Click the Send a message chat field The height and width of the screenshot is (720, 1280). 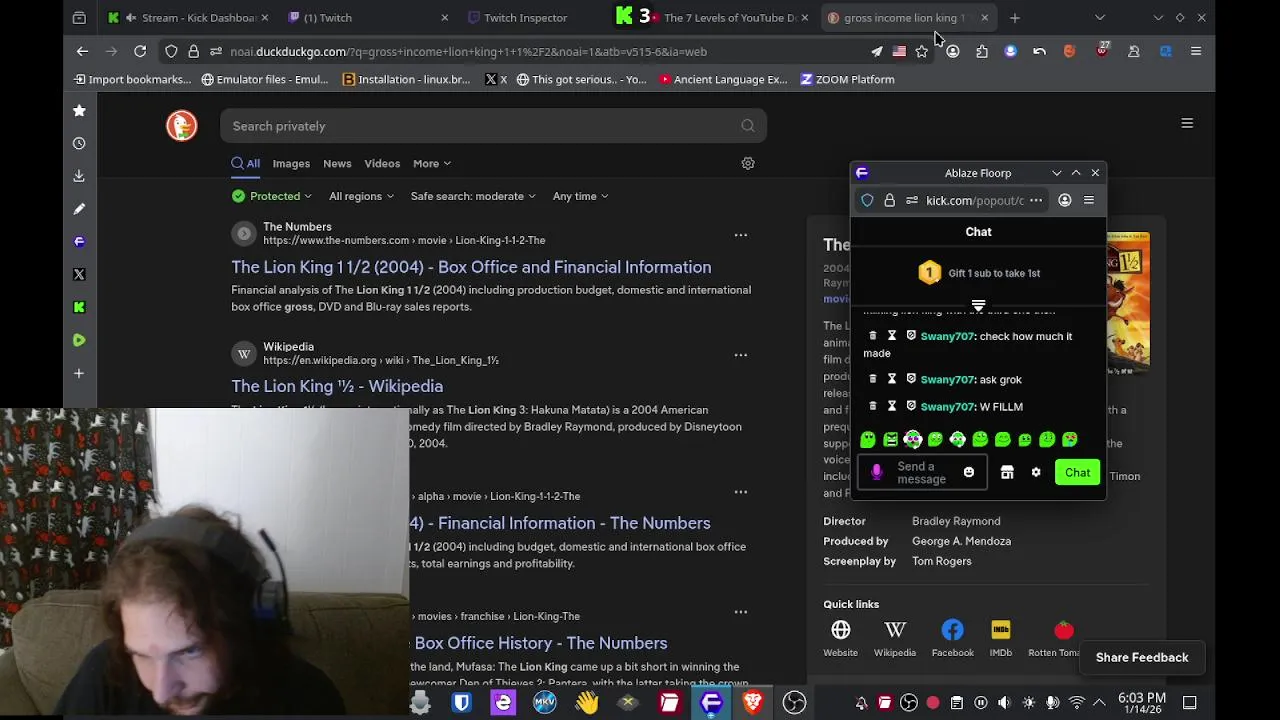pyautogui.click(x=921, y=472)
